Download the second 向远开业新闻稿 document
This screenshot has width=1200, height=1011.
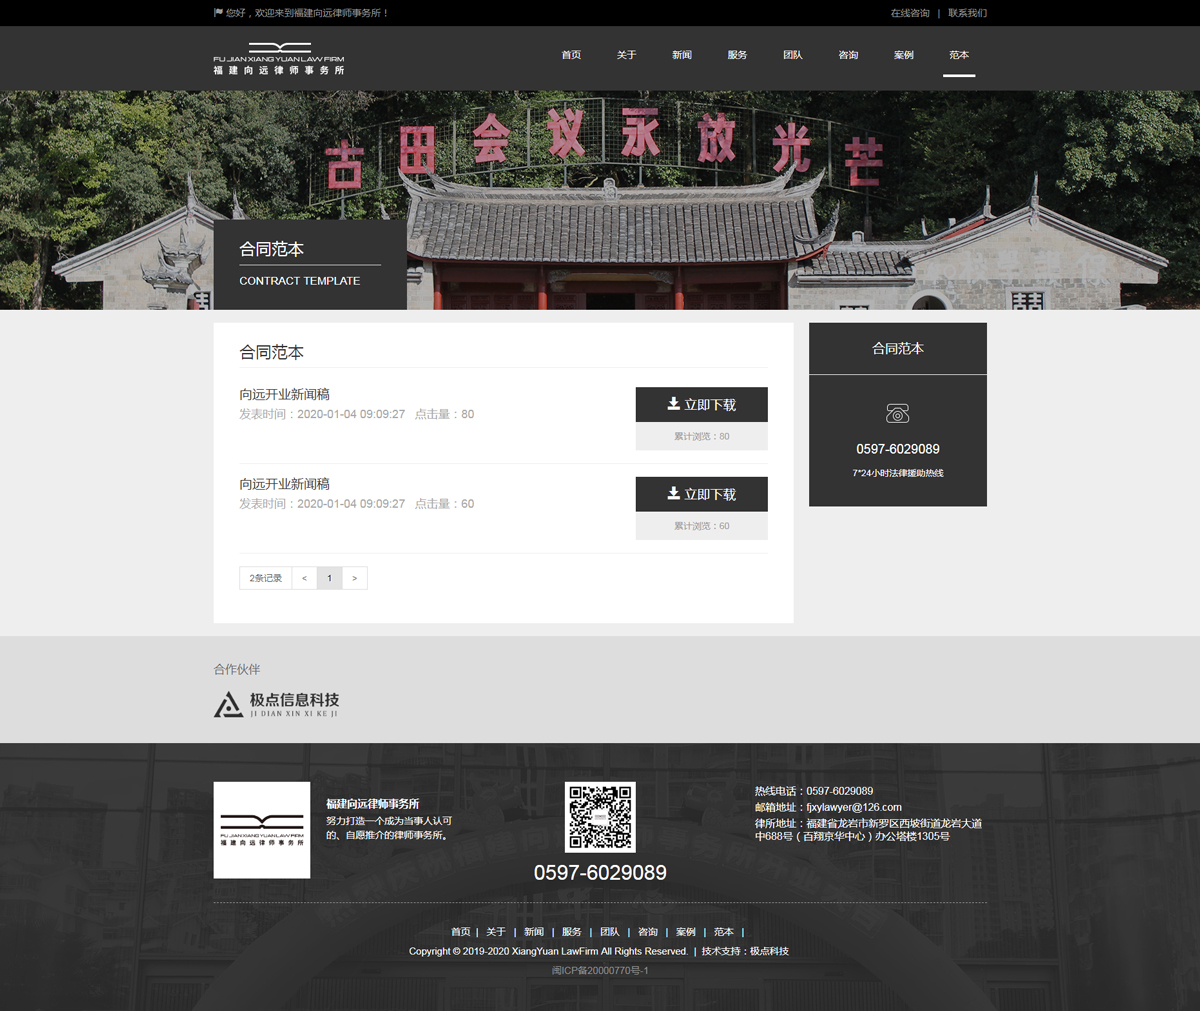click(701, 494)
